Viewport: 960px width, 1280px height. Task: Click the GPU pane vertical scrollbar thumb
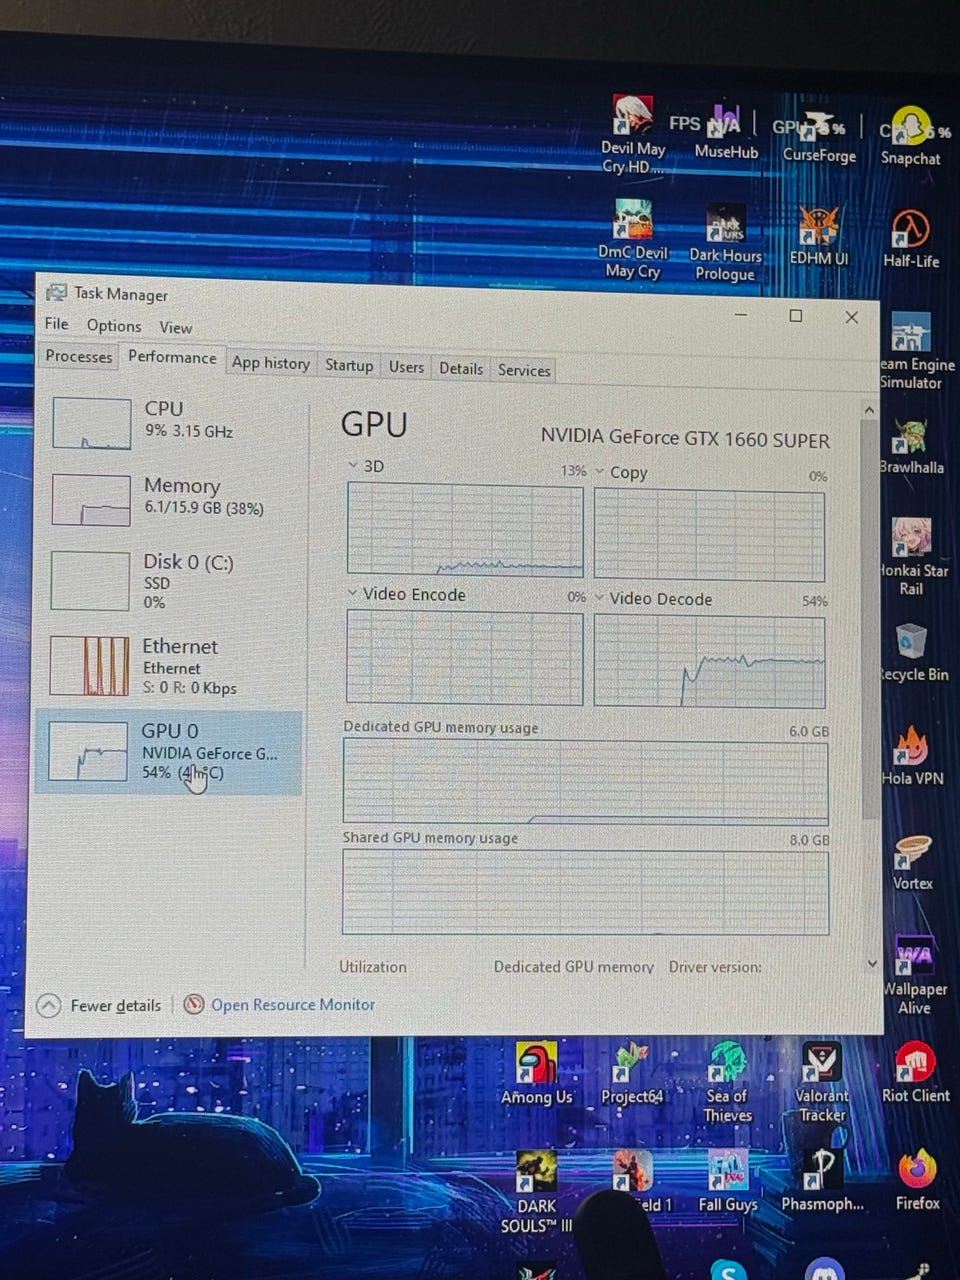(871, 618)
